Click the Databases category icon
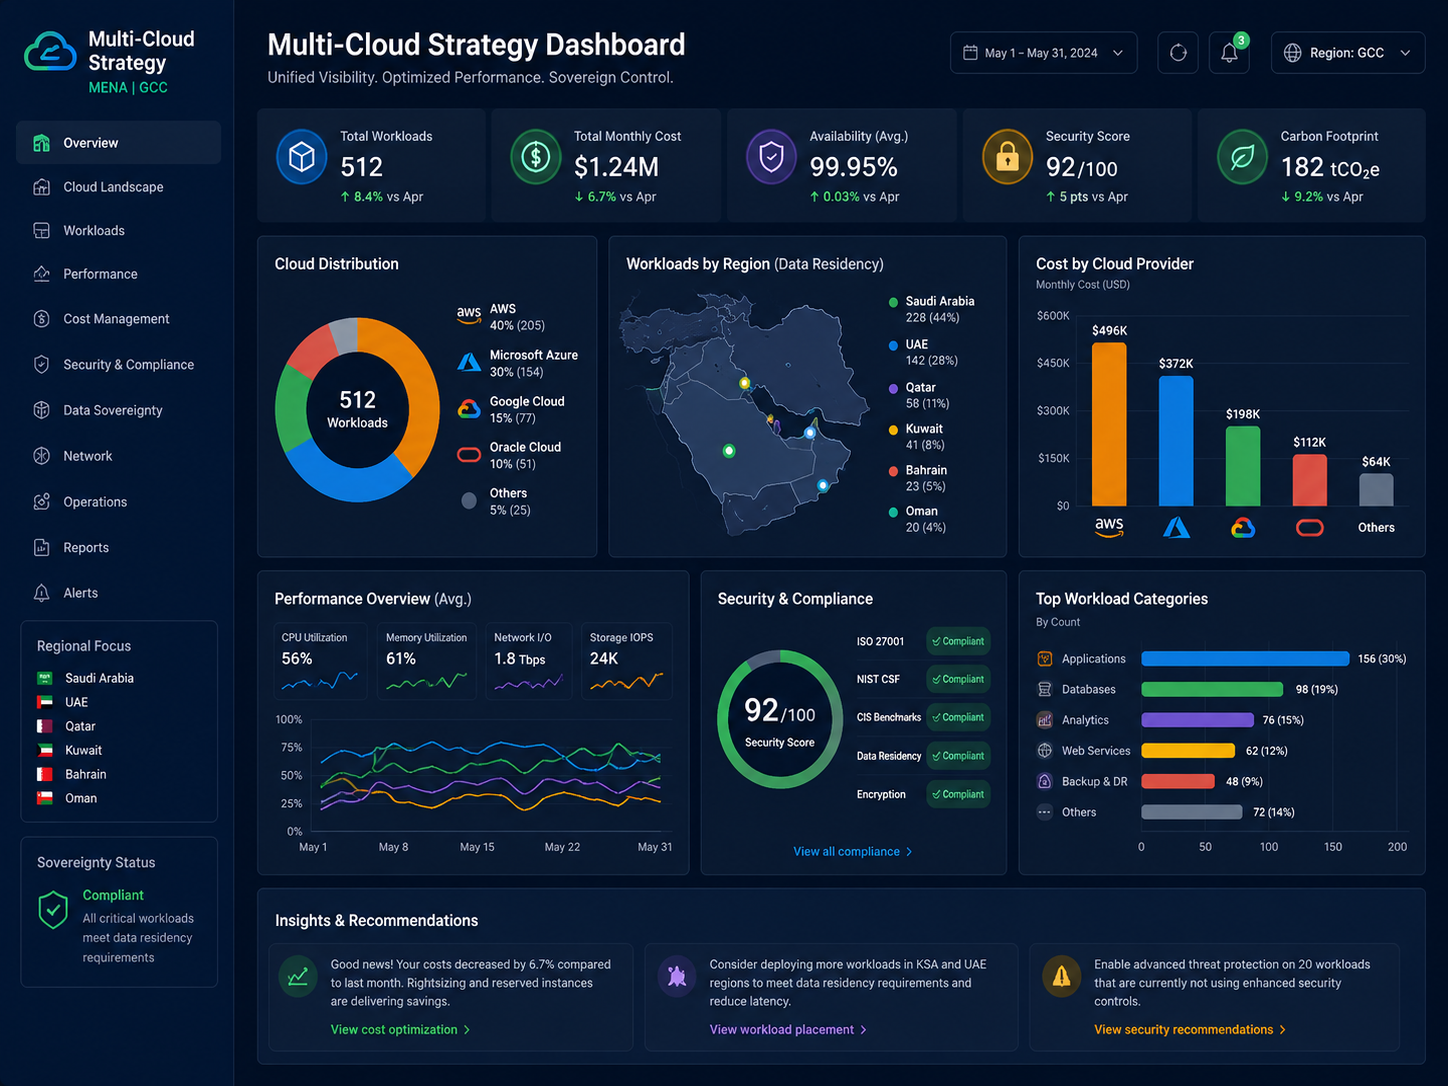Screen dimensions: 1448x1086 click(x=1045, y=689)
